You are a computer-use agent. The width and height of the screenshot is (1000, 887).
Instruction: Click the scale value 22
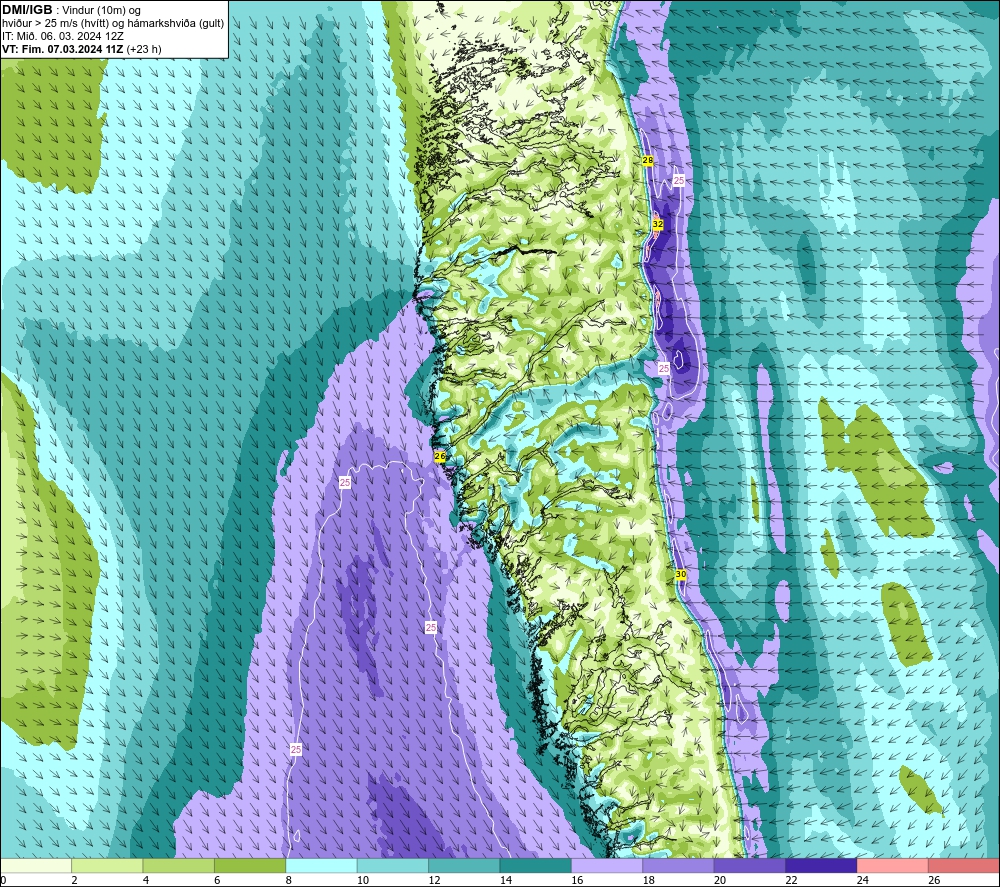point(791,880)
